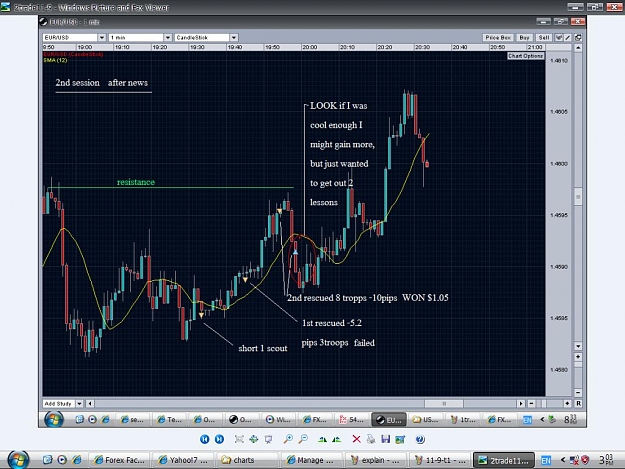
Task: Start the slide show from viewer toolbar
Action: (269, 439)
